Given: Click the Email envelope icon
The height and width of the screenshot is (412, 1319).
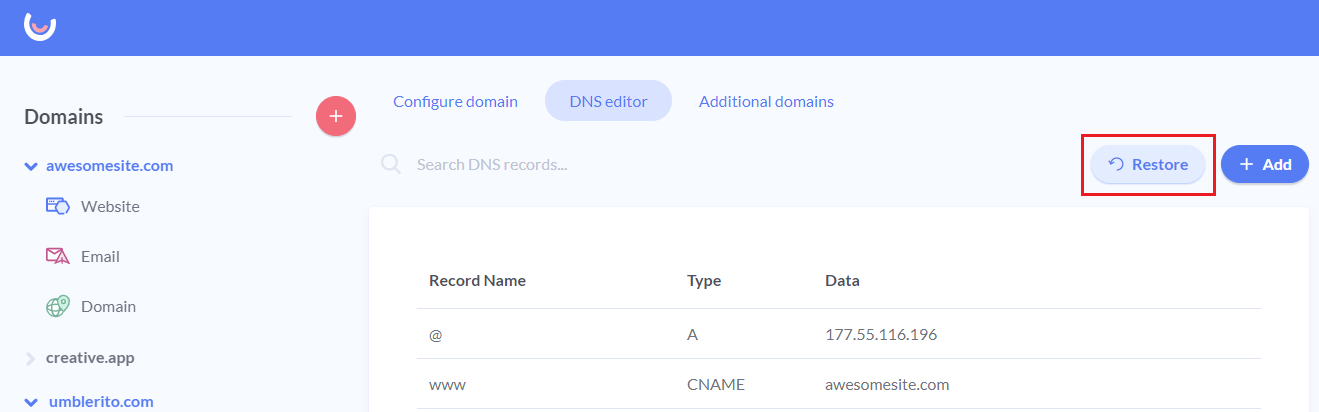Looking at the screenshot, I should (57, 256).
